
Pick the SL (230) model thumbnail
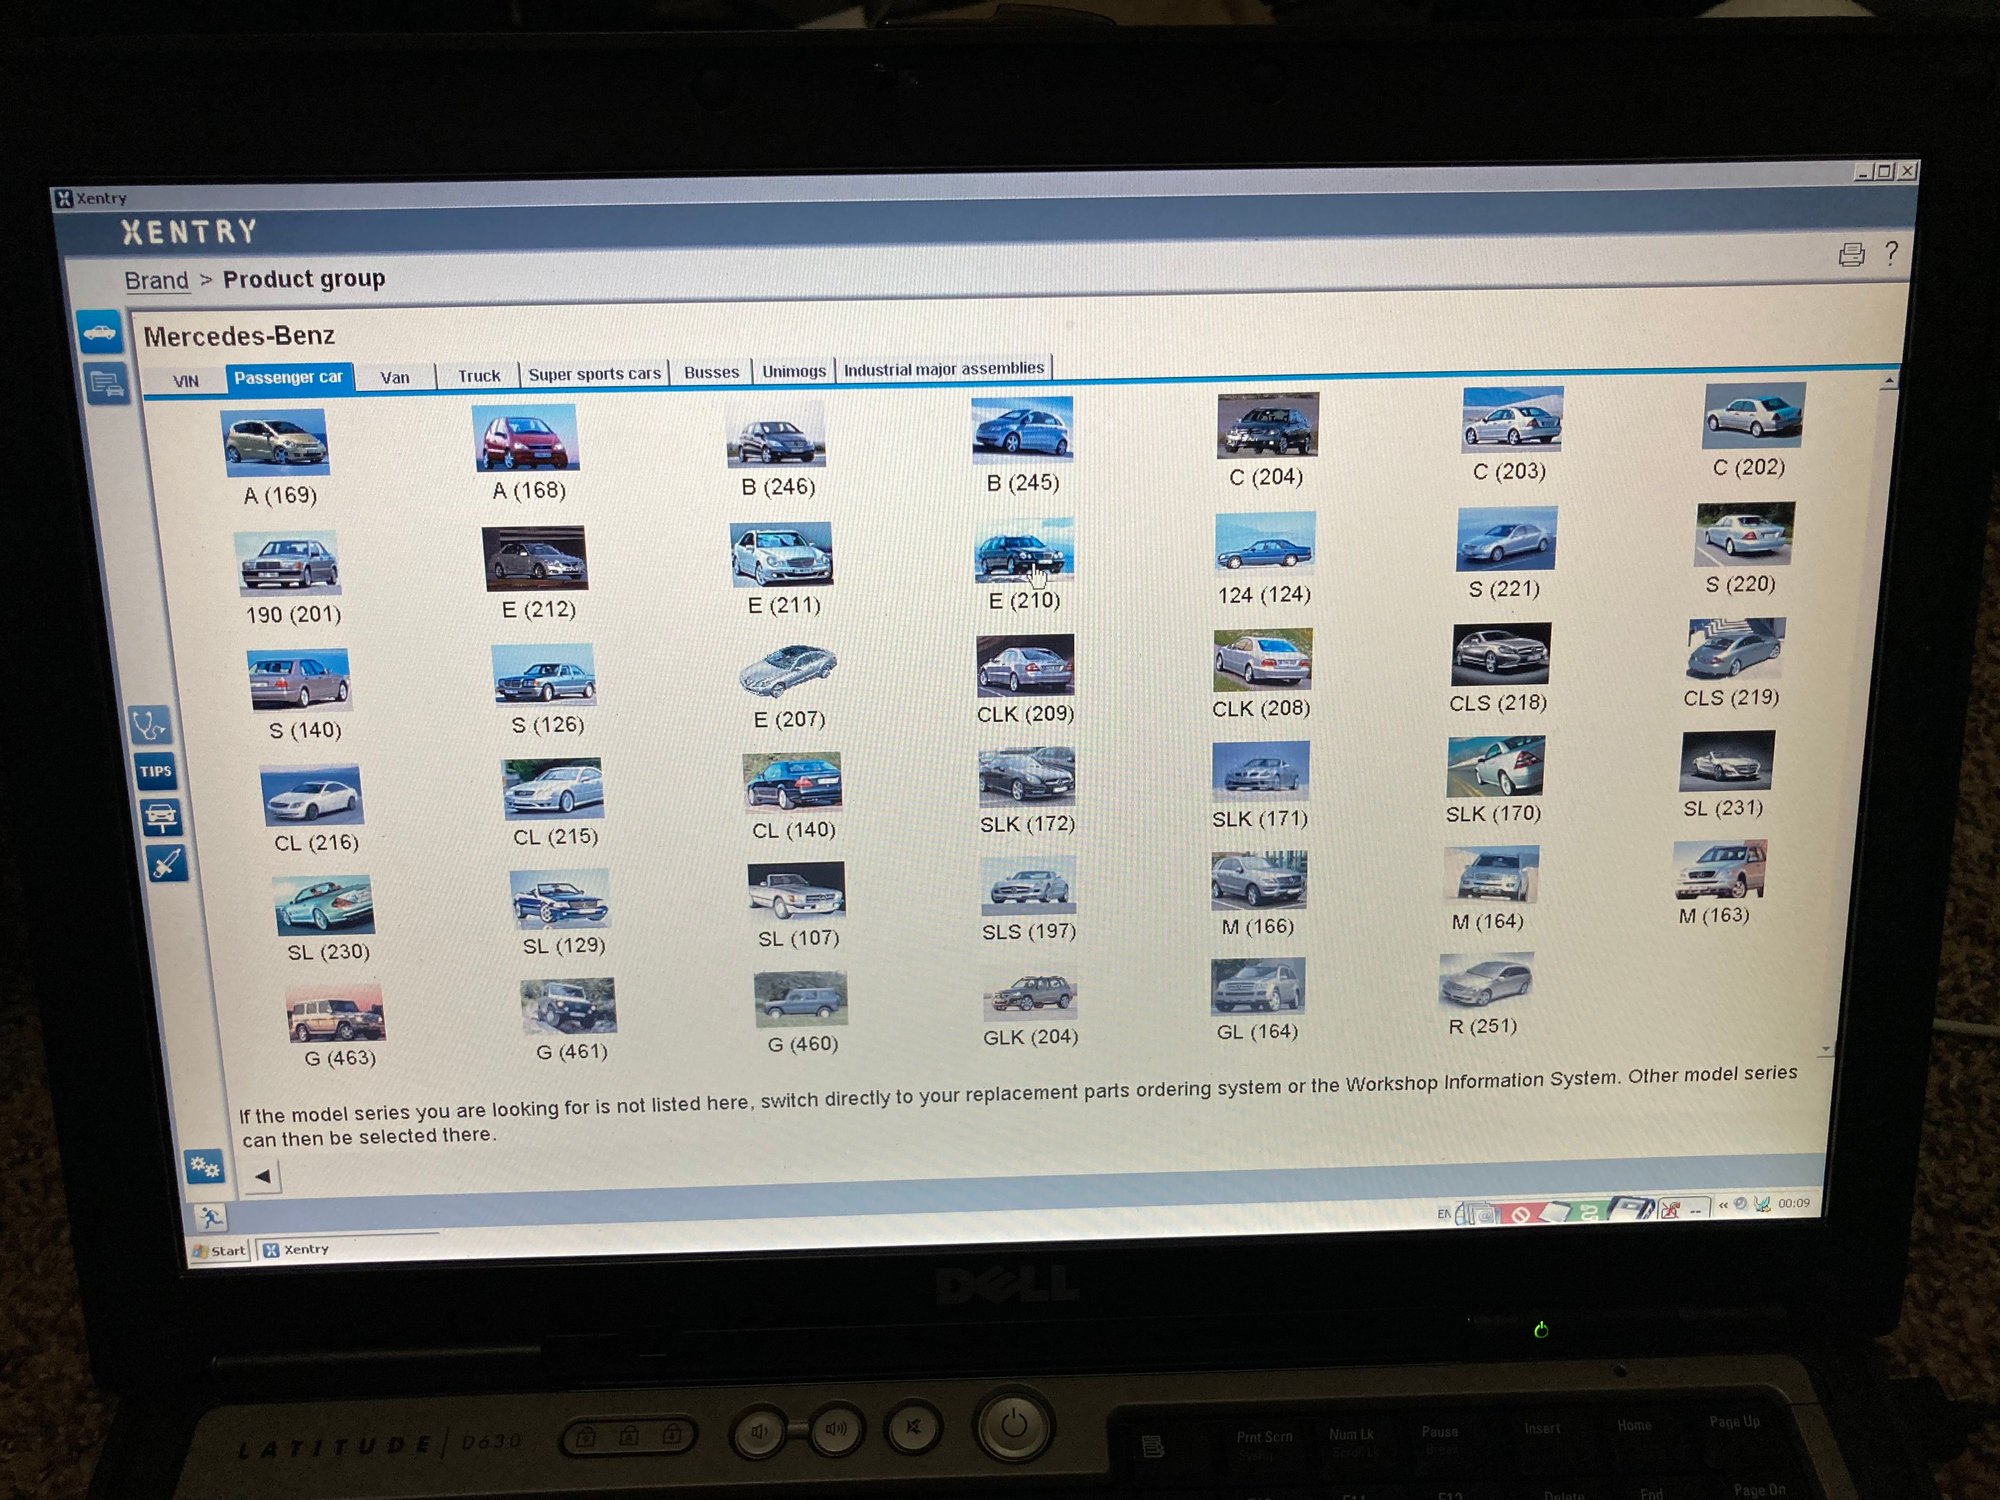click(x=323, y=904)
